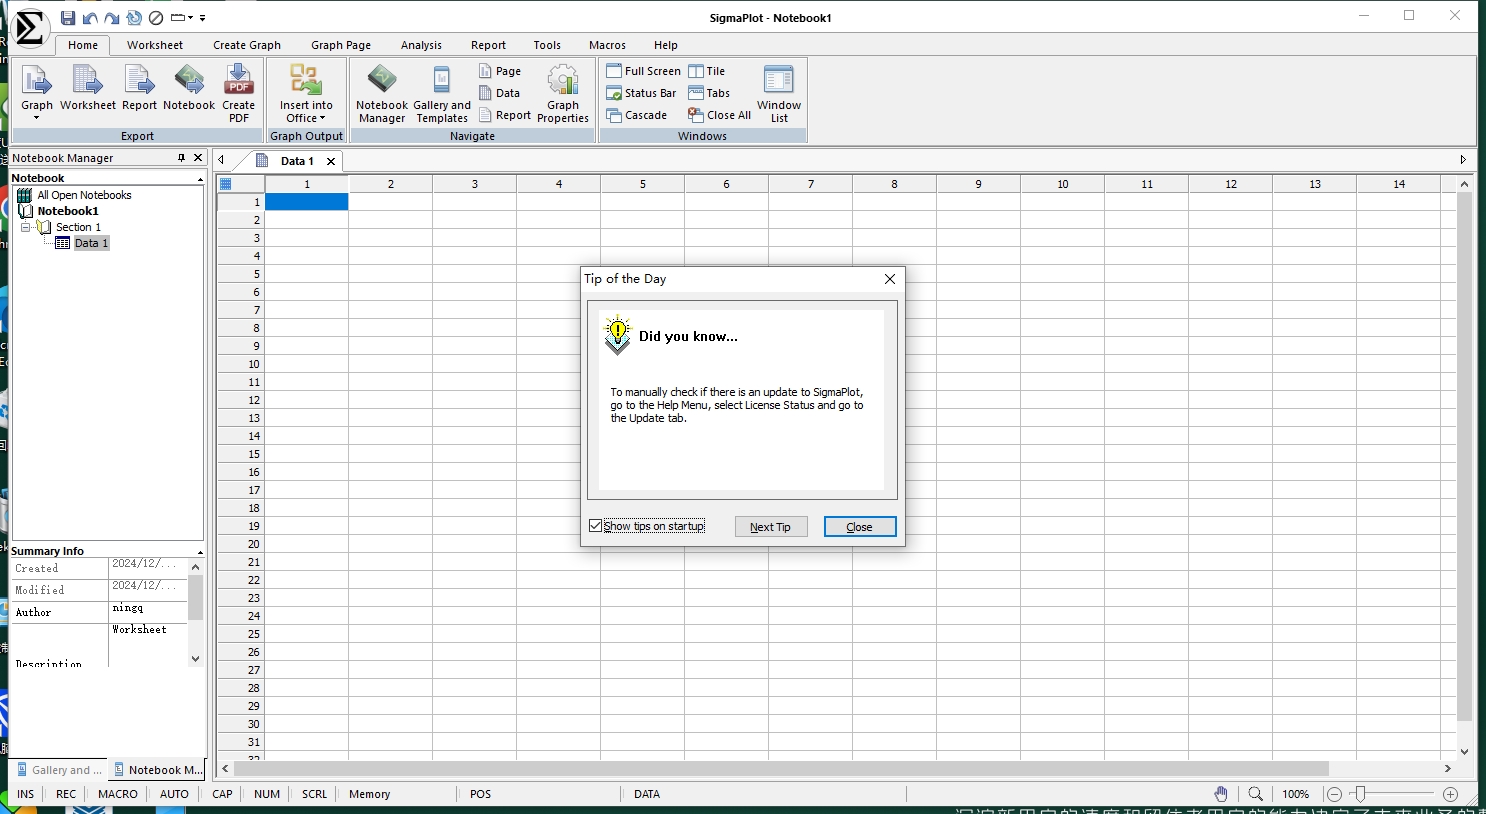The width and height of the screenshot is (1486, 814).
Task: Open the Worksheet ribbon tab
Action: click(x=155, y=45)
